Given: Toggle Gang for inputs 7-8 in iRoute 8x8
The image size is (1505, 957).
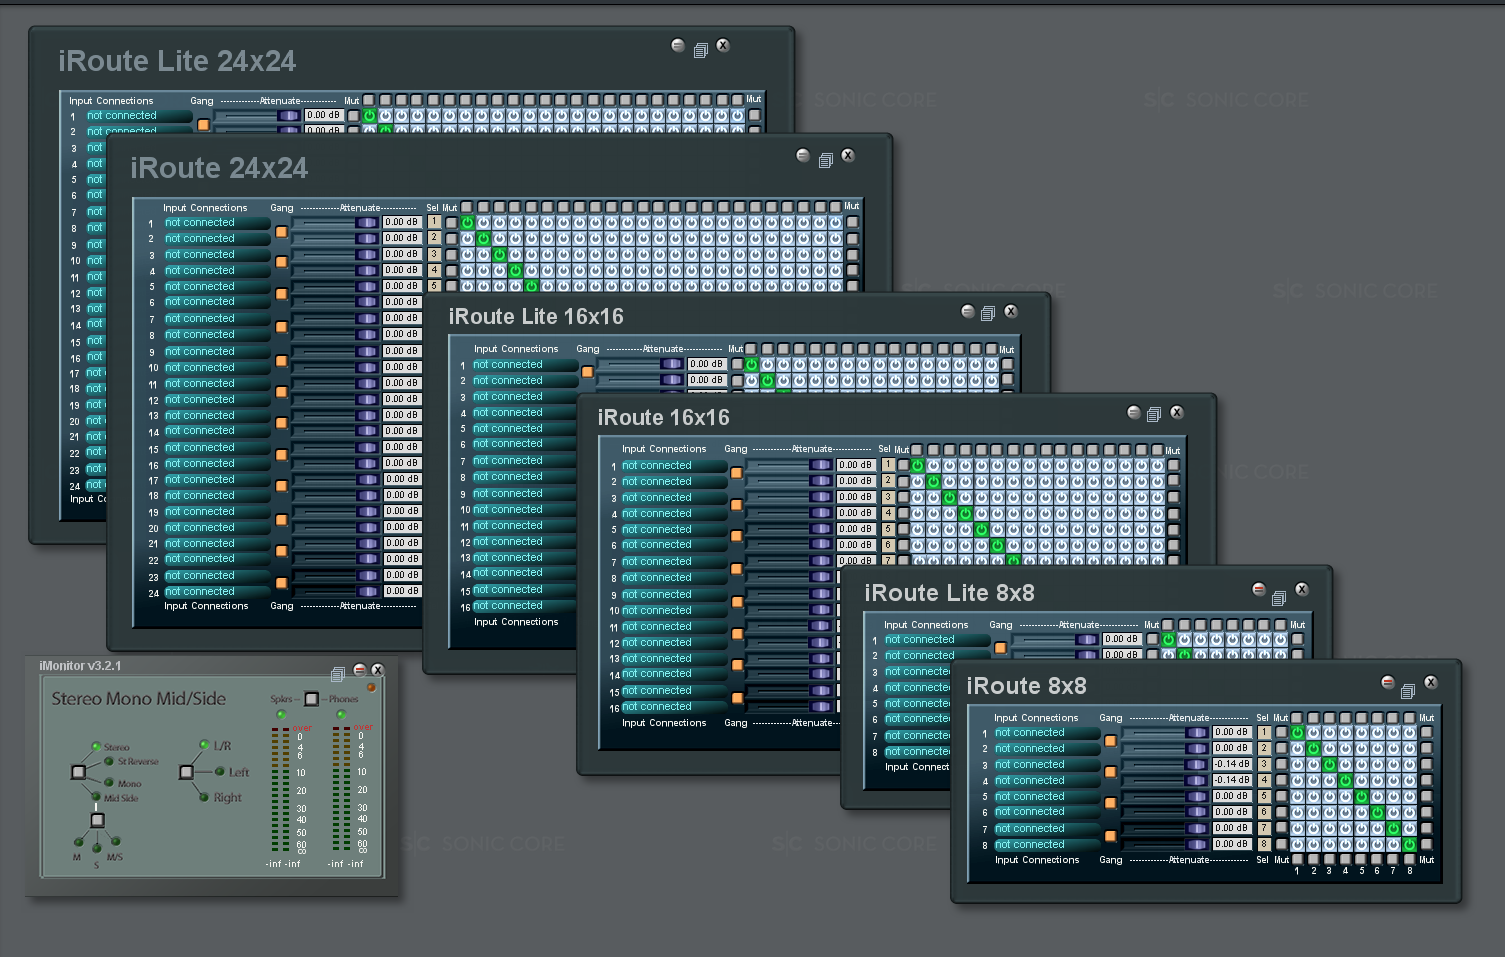Looking at the screenshot, I should pos(1110,836).
